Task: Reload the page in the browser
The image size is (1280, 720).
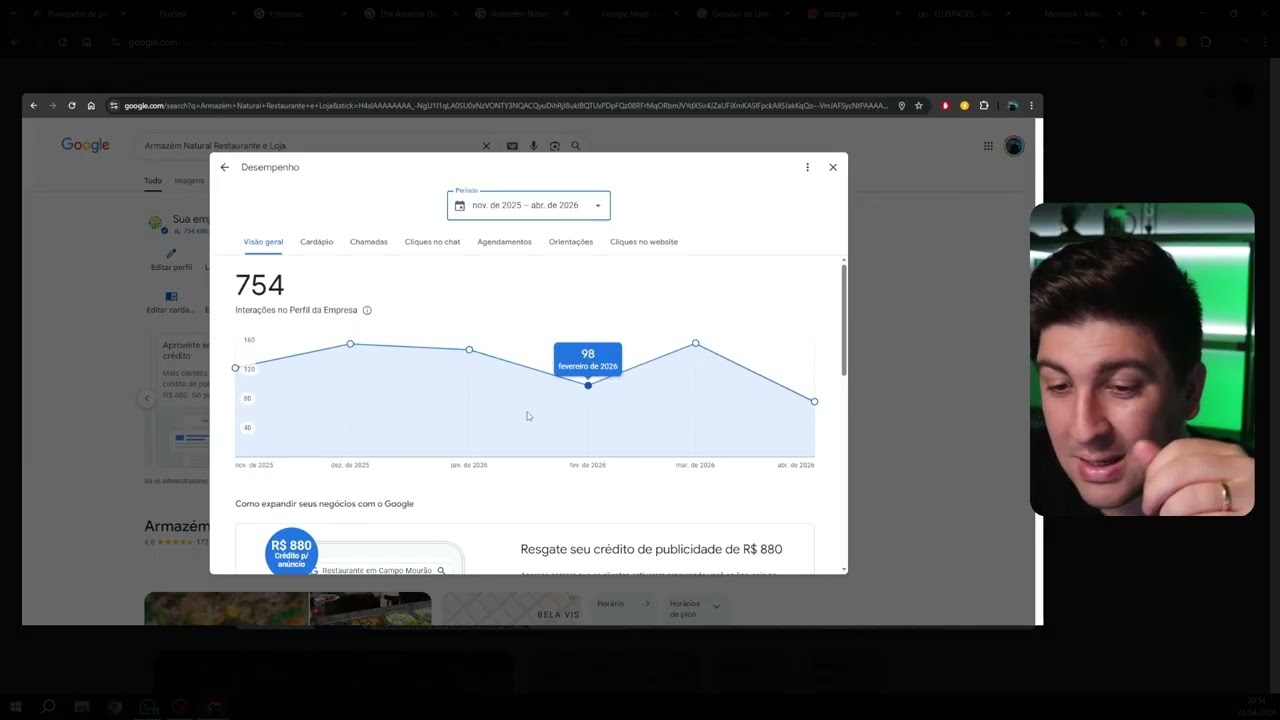Action: point(72,106)
